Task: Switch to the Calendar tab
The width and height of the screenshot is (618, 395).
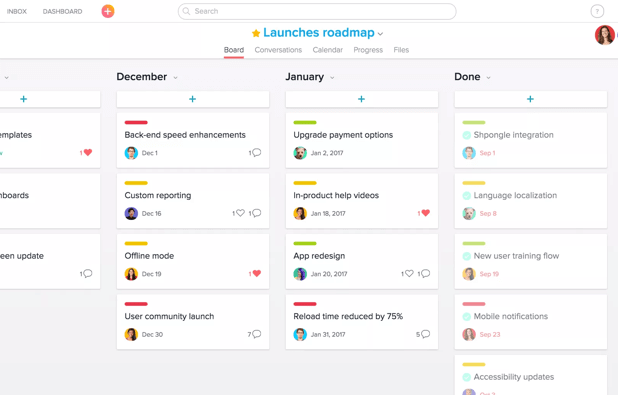Action: coord(328,50)
